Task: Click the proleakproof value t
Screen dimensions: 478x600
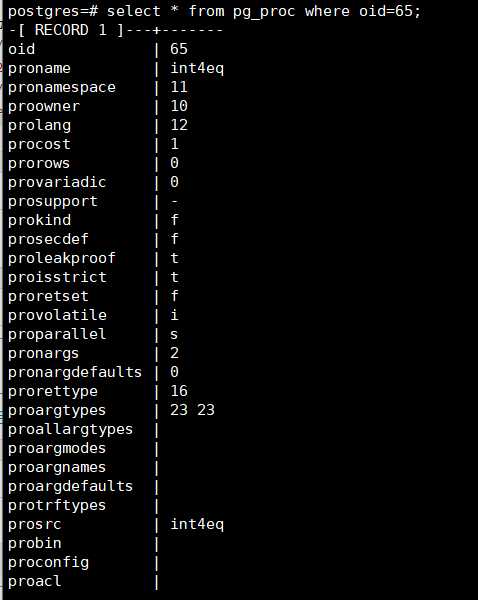Action: (175, 258)
